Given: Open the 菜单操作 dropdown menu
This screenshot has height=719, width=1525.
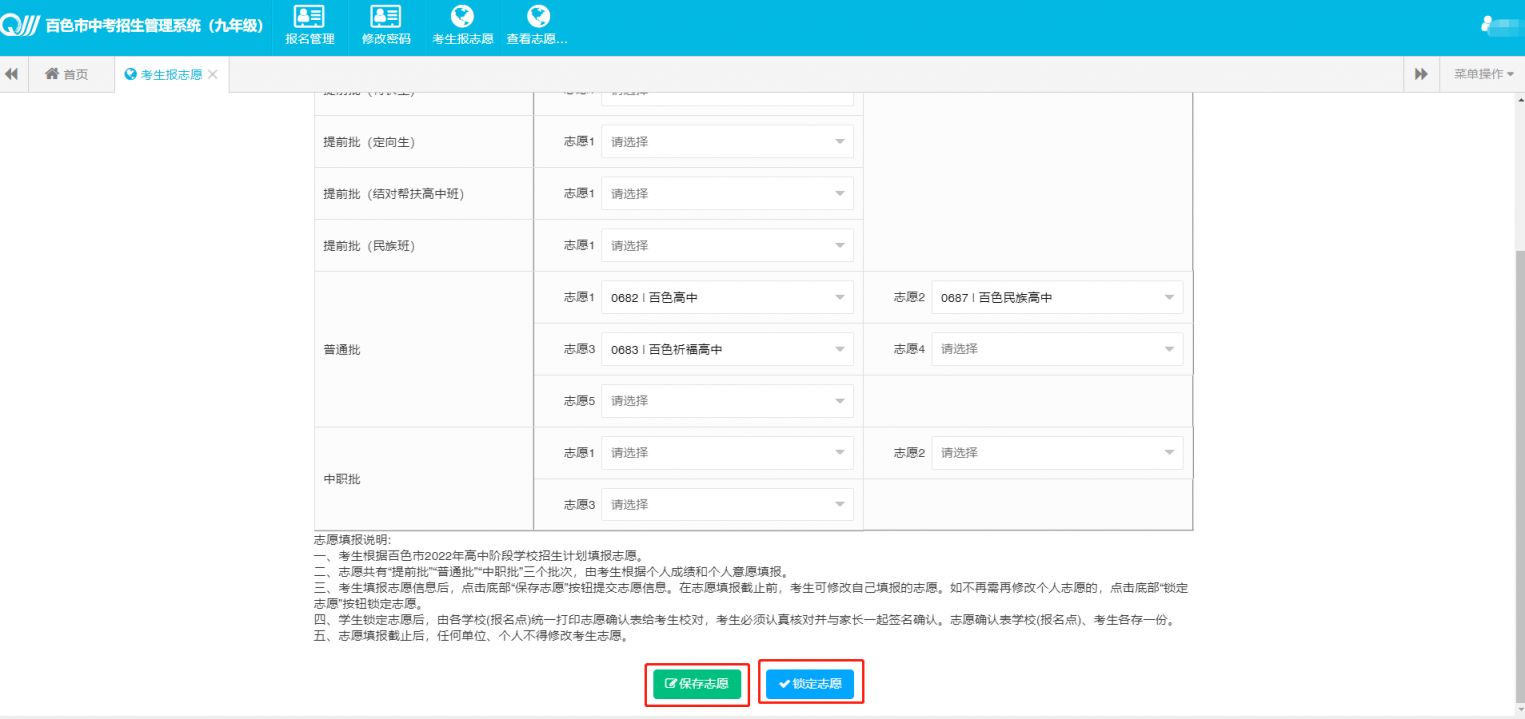Looking at the screenshot, I should coord(1484,75).
